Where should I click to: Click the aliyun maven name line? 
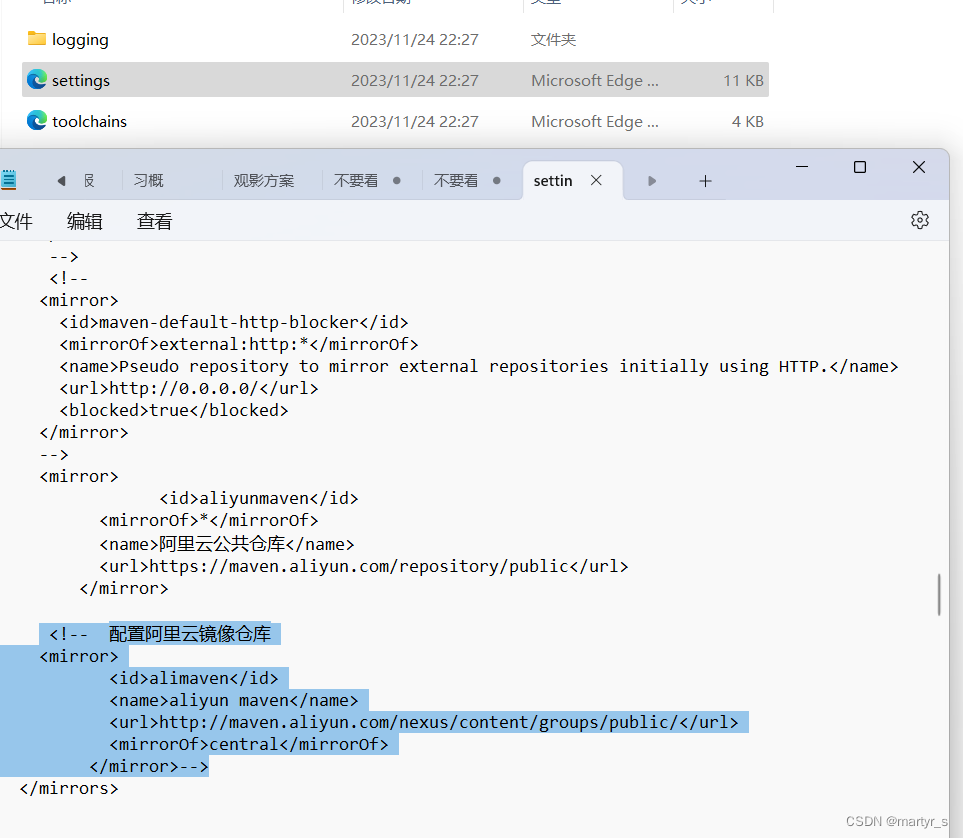pyautogui.click(x=233, y=700)
